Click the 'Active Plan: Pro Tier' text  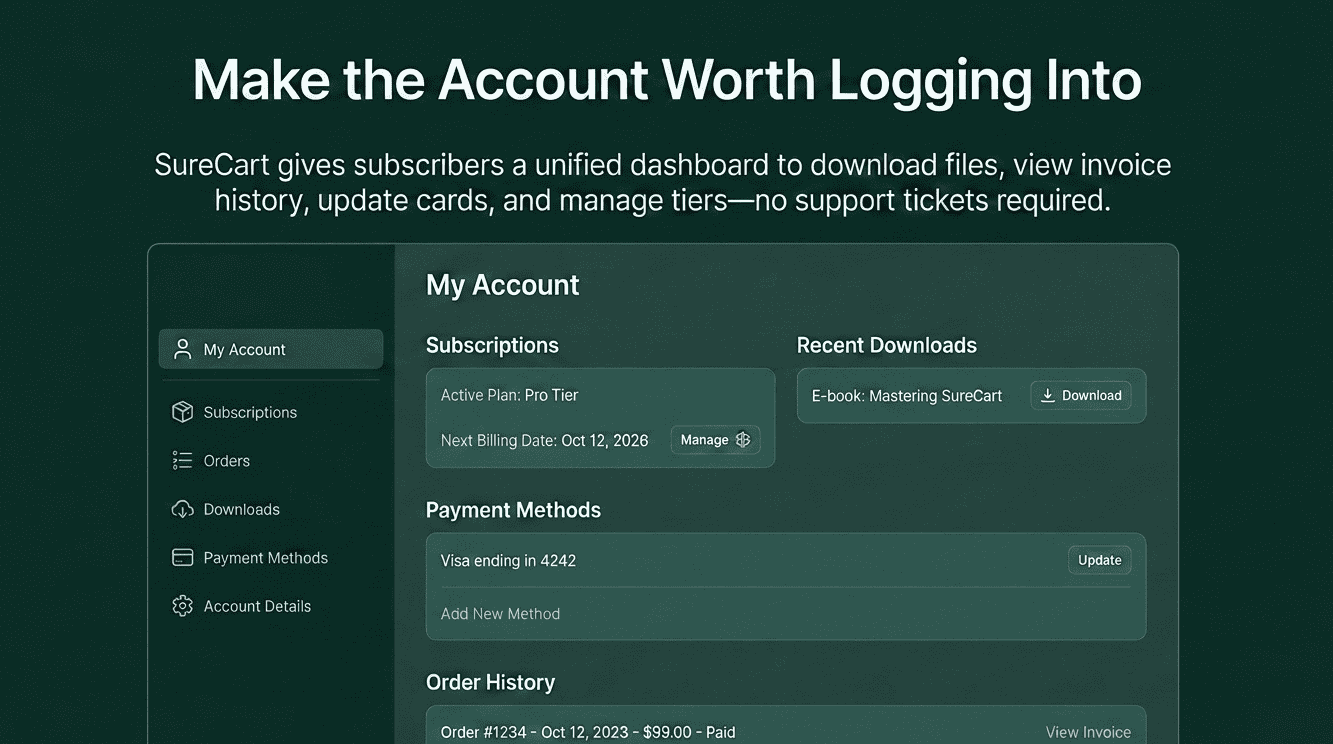coord(510,395)
